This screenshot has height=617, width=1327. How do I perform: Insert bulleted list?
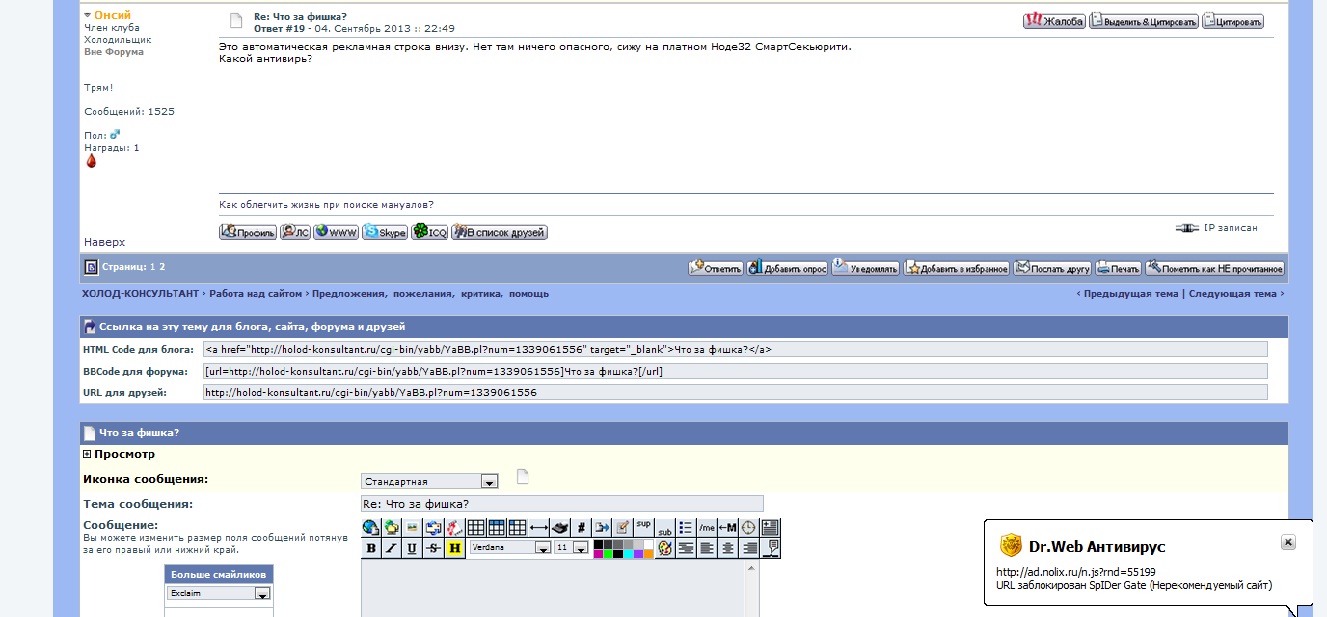[685, 527]
